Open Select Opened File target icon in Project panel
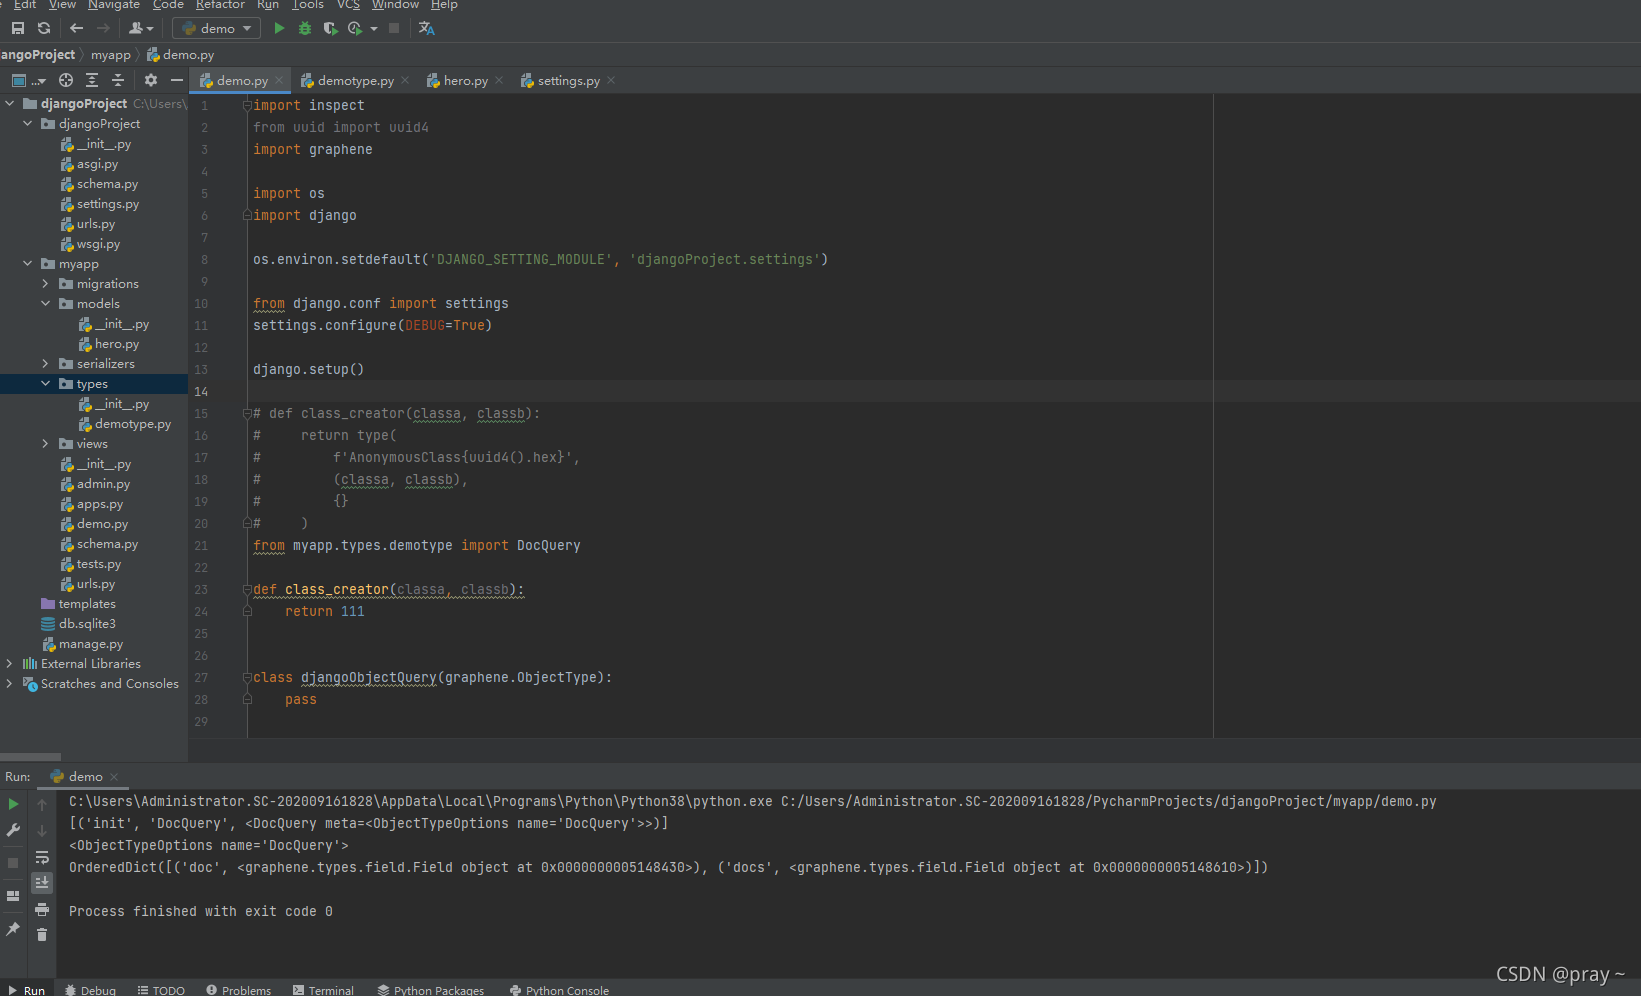 pos(65,80)
